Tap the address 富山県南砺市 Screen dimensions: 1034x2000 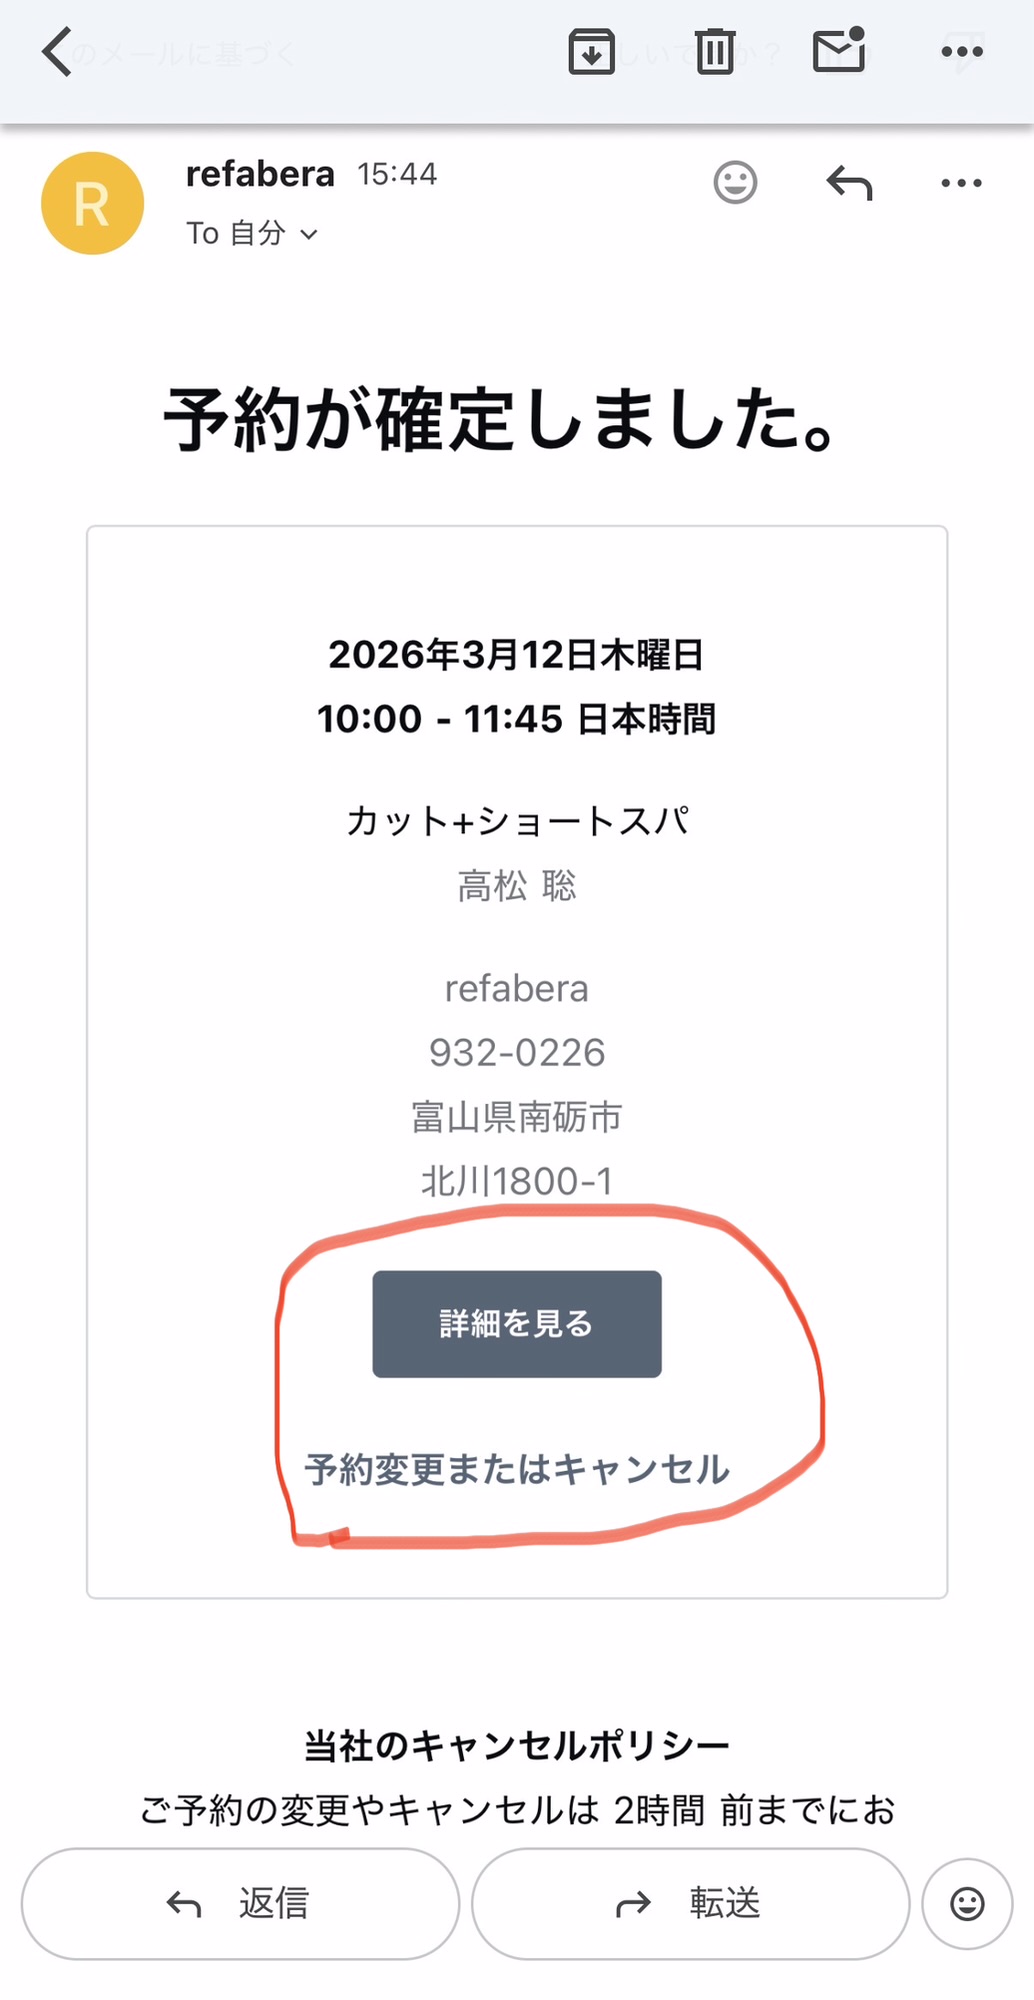517,1117
